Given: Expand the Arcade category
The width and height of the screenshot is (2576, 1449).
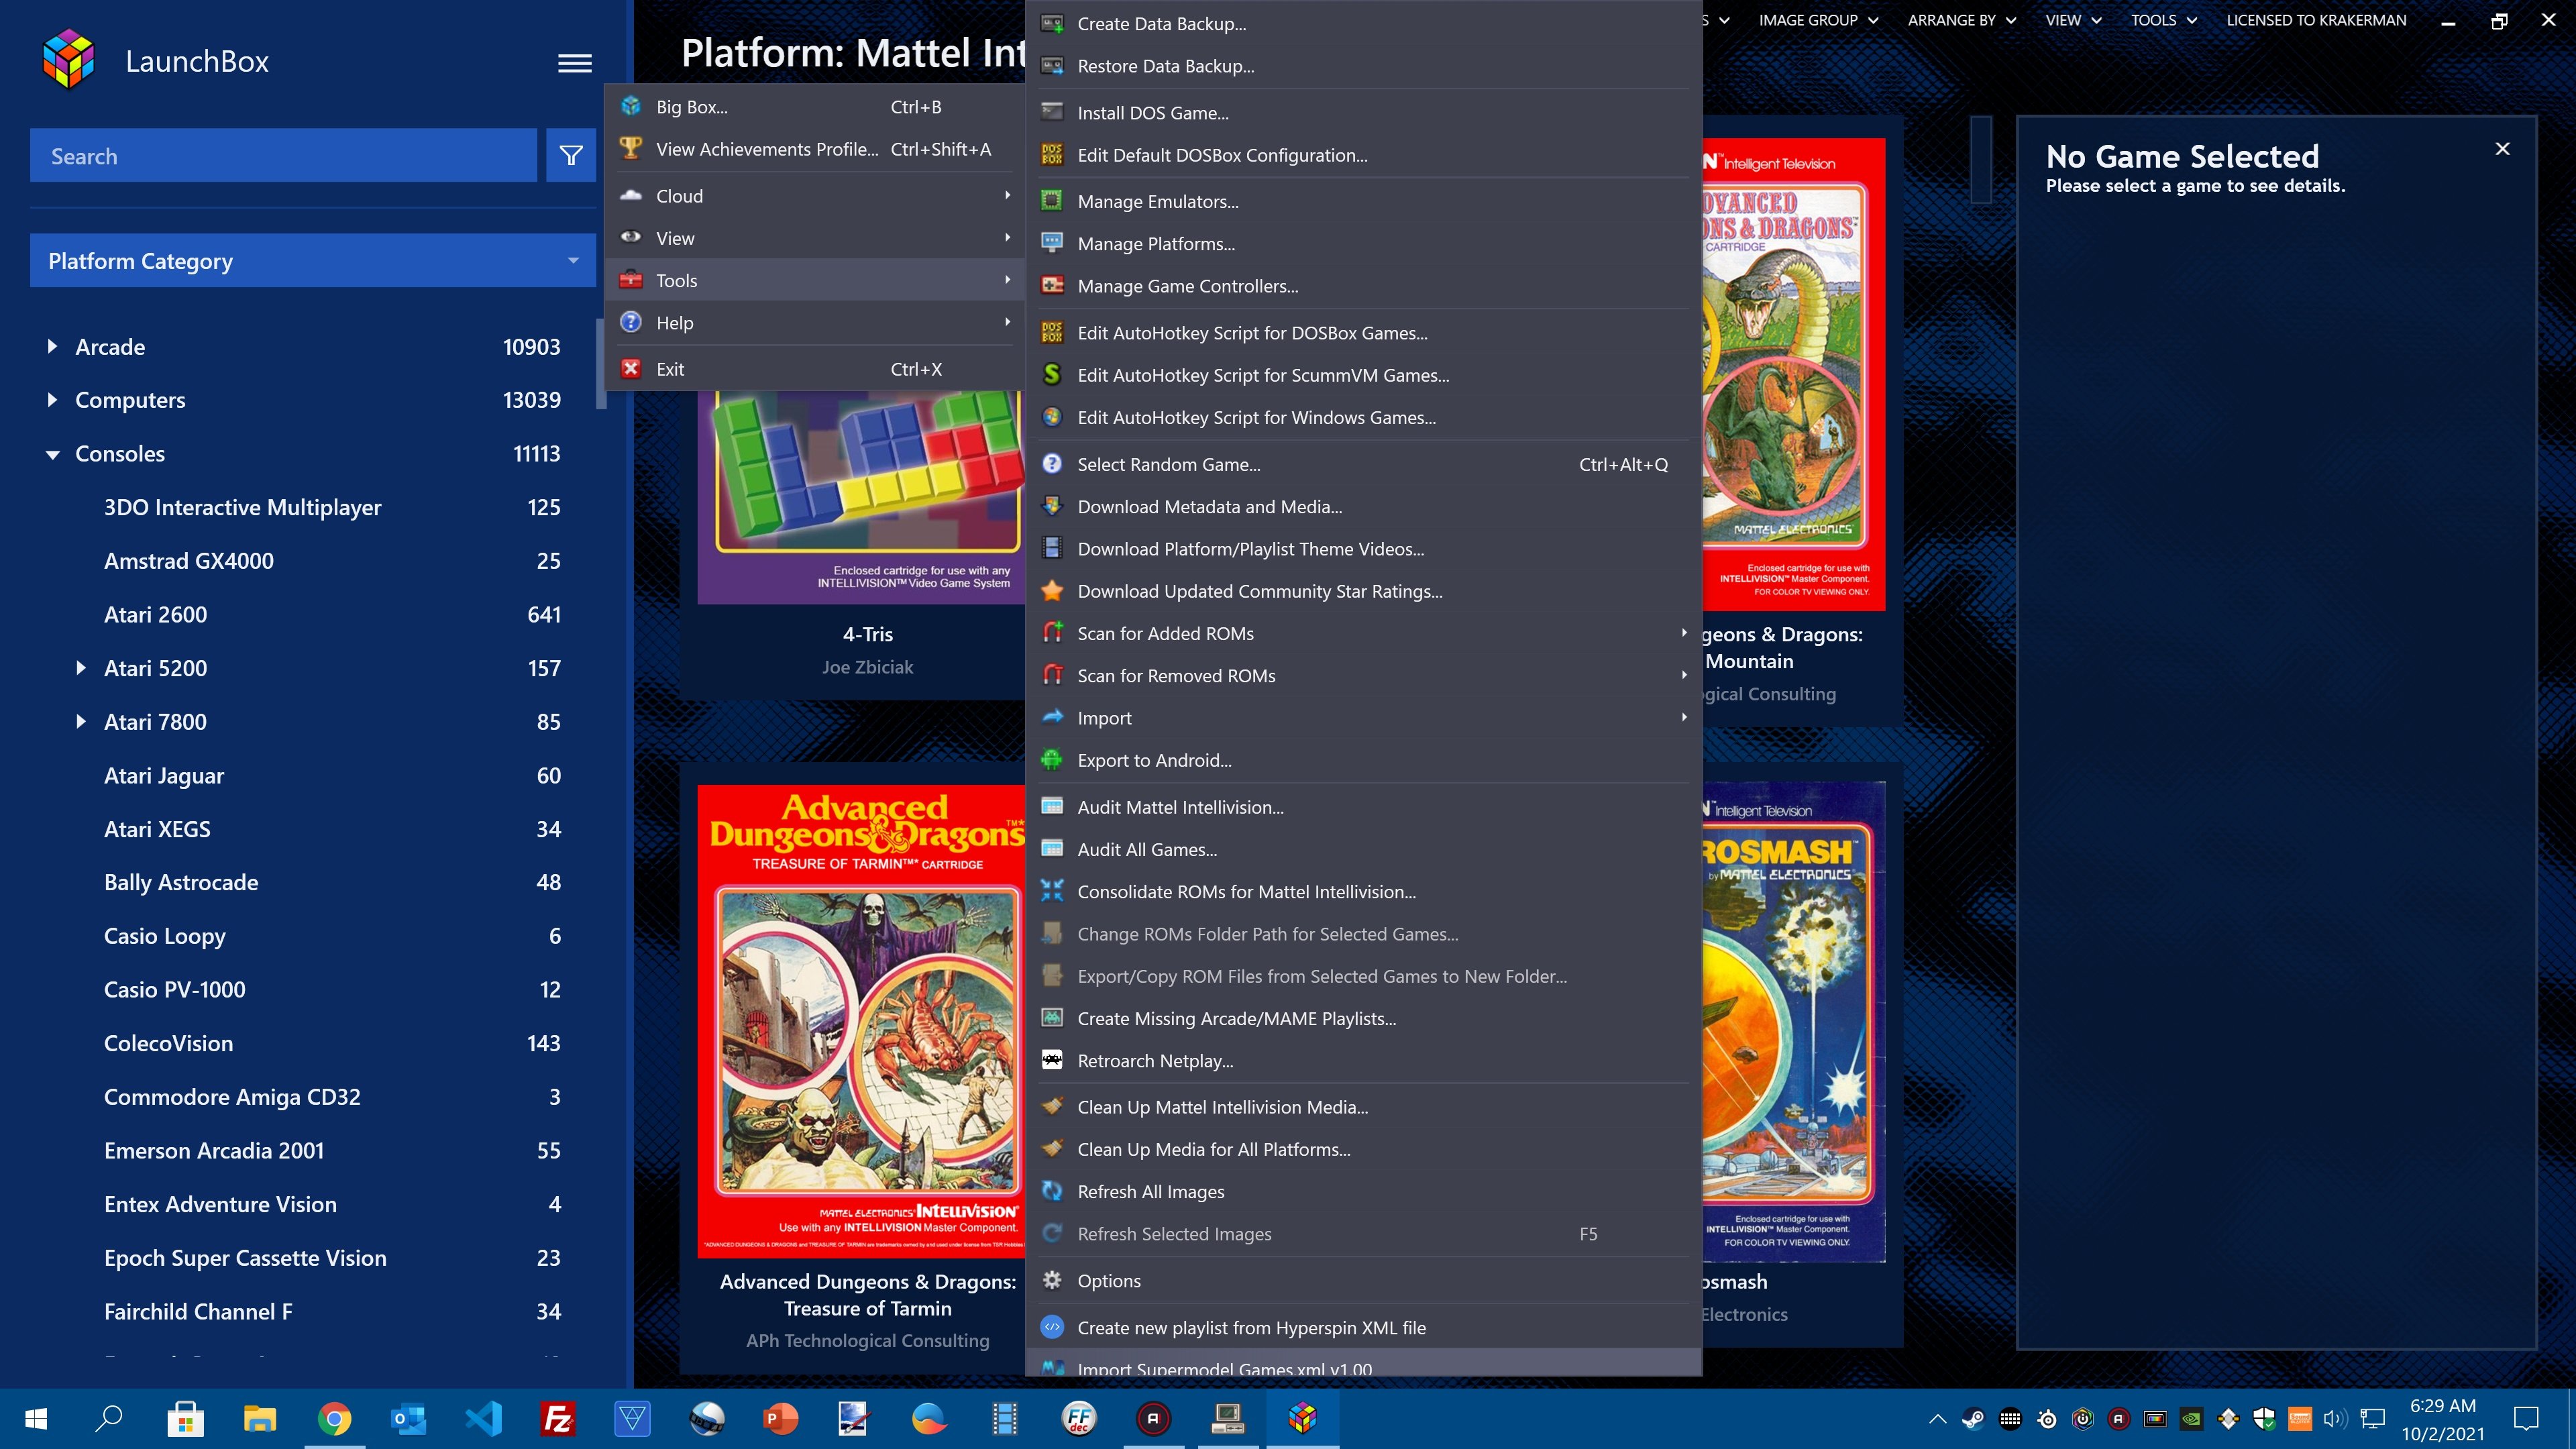Looking at the screenshot, I should click(x=52, y=347).
